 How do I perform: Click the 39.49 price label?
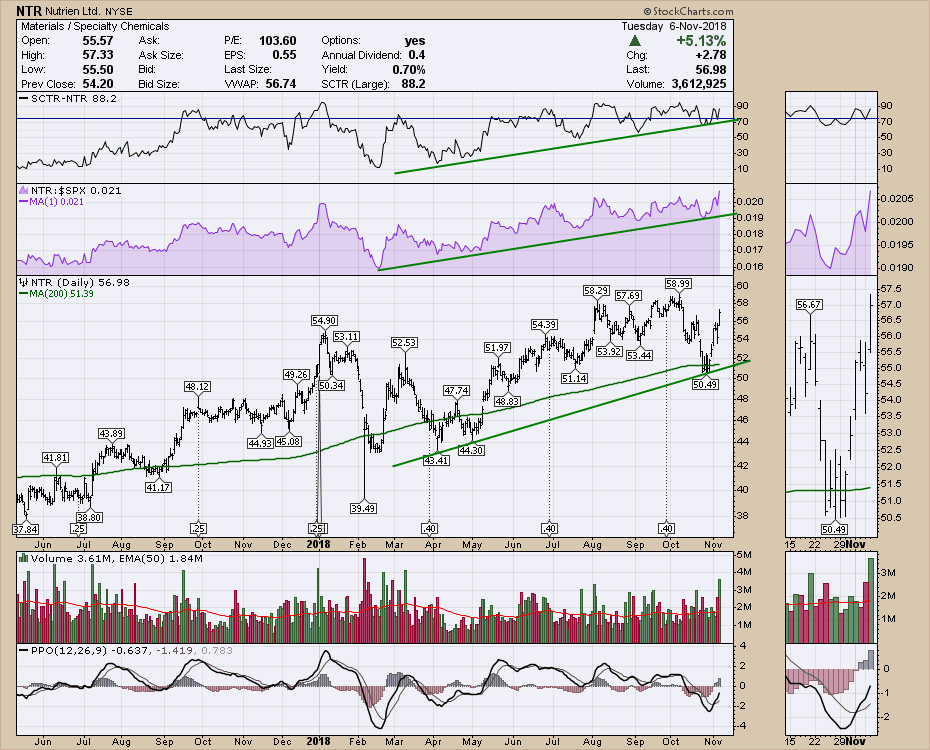point(363,508)
